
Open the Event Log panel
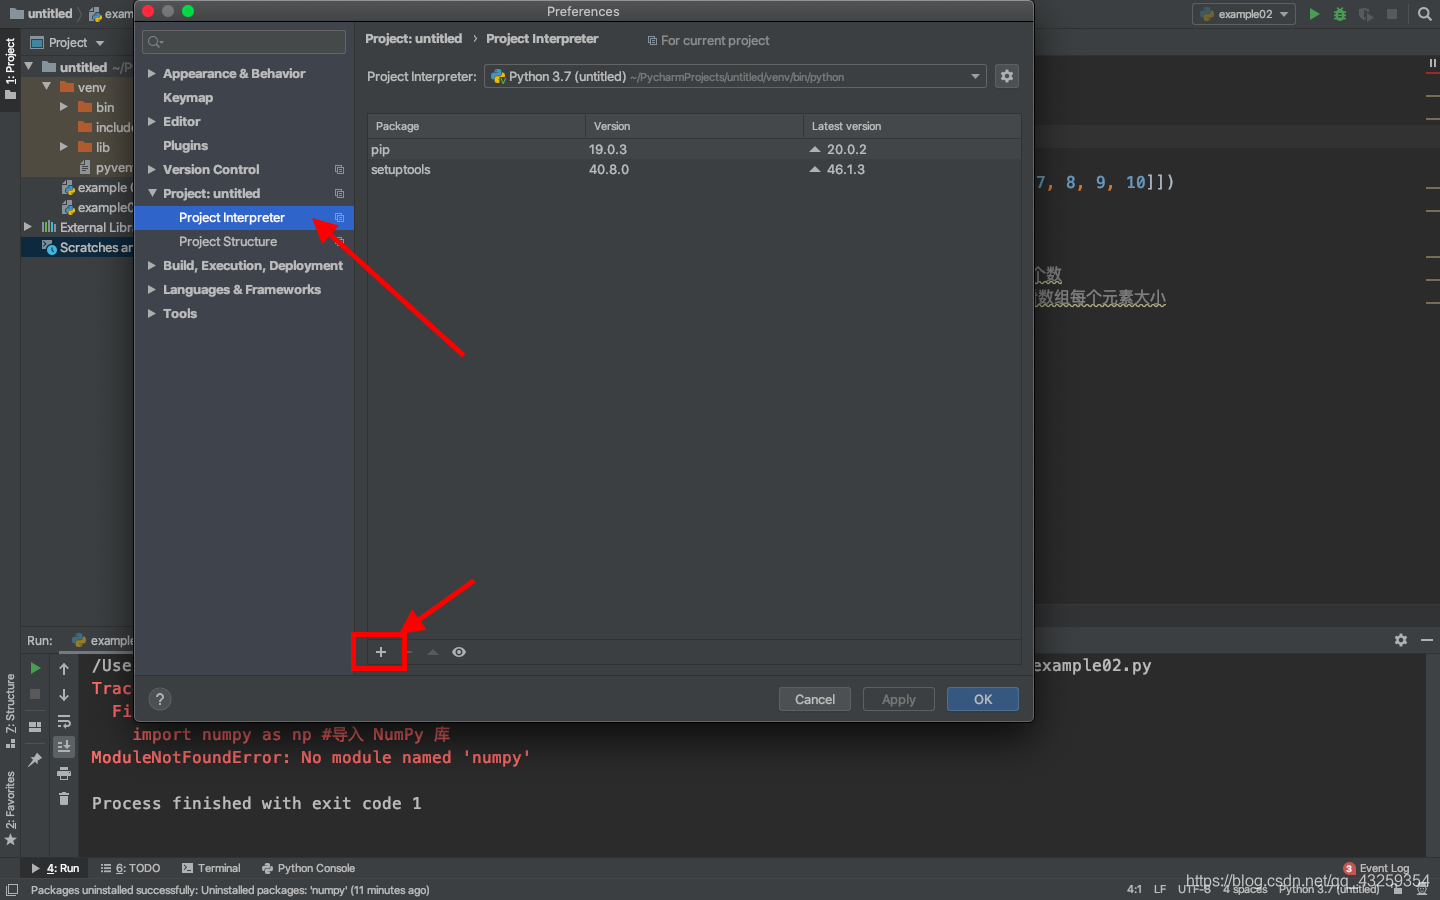click(x=1376, y=868)
